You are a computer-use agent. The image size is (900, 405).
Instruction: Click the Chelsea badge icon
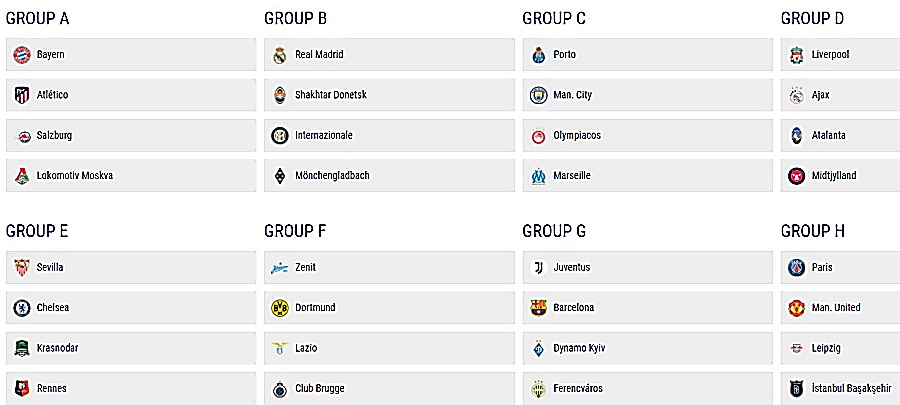[x=22, y=308]
